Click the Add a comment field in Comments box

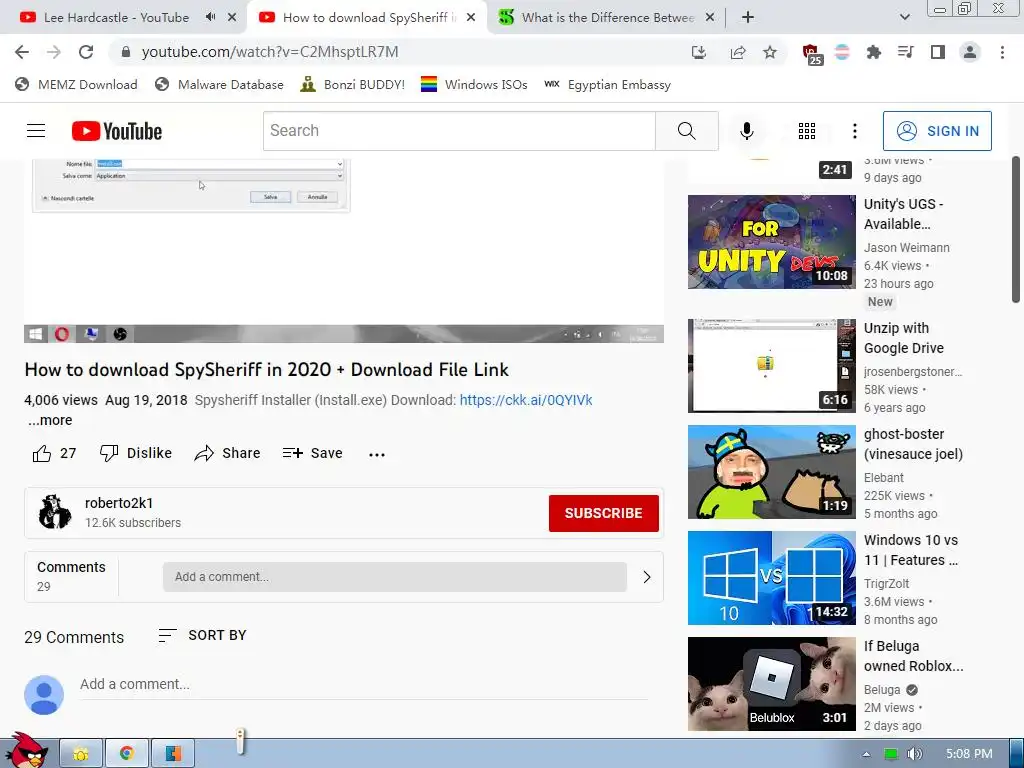coord(394,577)
